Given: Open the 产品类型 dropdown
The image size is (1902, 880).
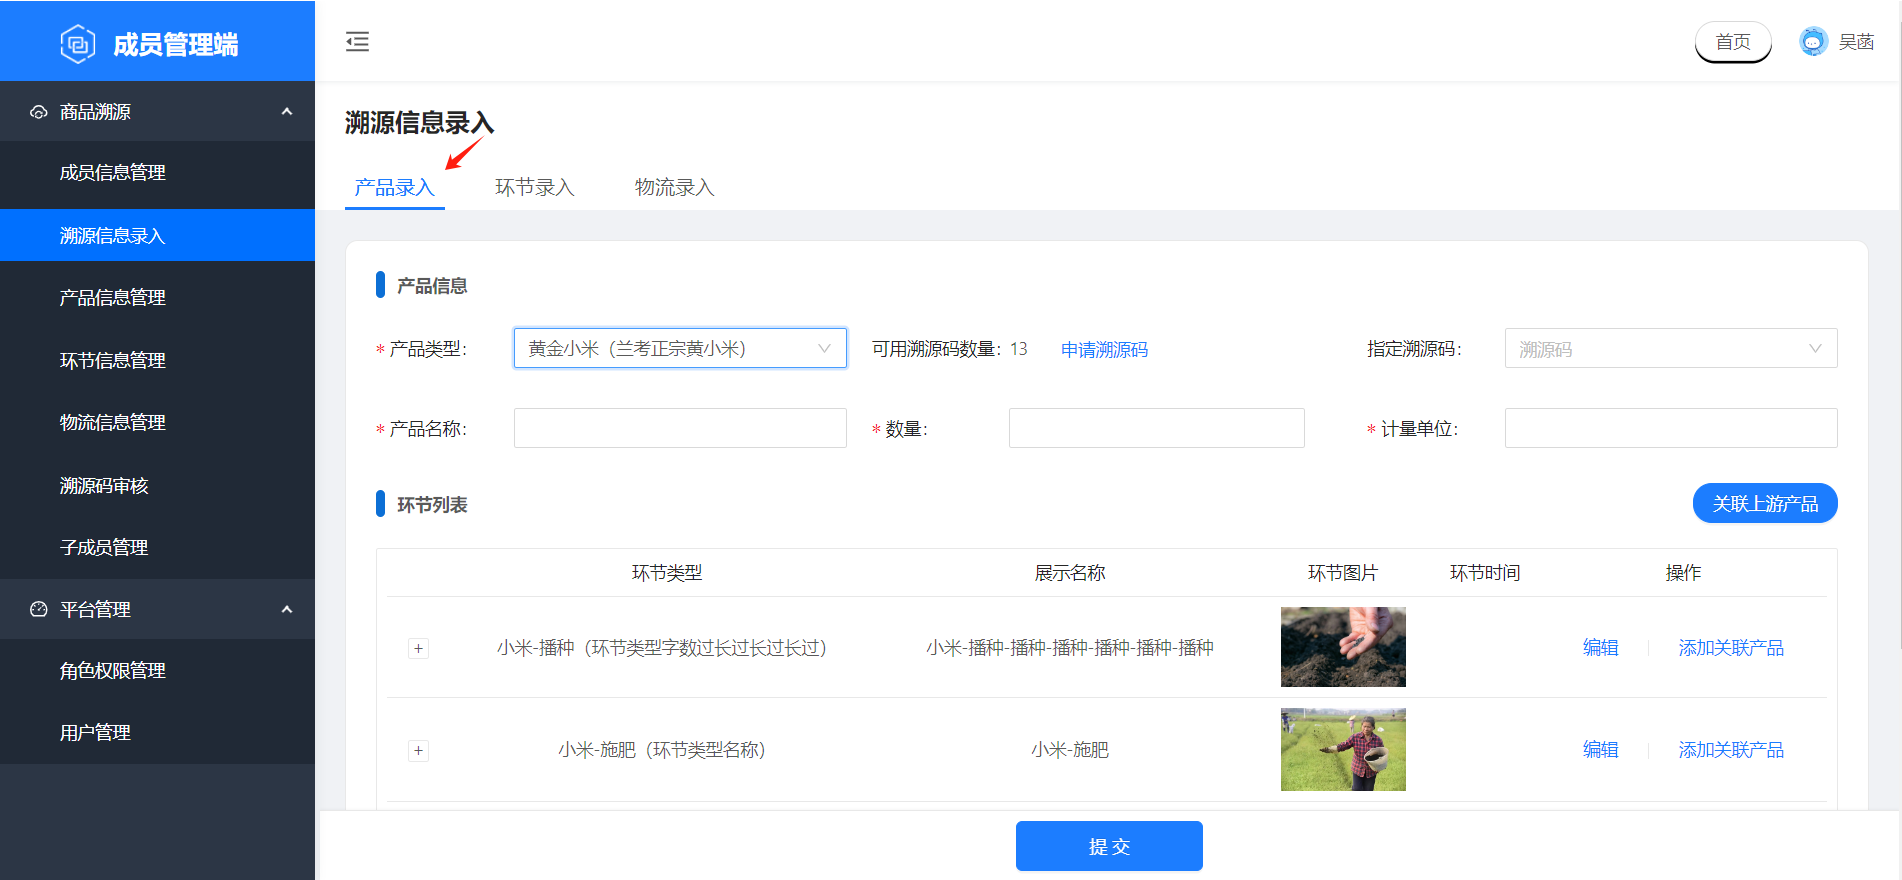Looking at the screenshot, I should 680,349.
